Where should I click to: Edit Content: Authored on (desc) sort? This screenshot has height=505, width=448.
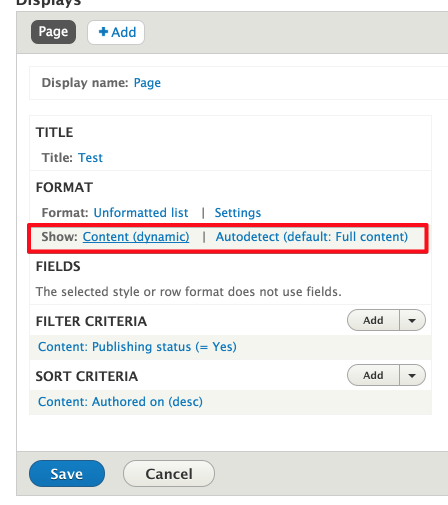(120, 402)
